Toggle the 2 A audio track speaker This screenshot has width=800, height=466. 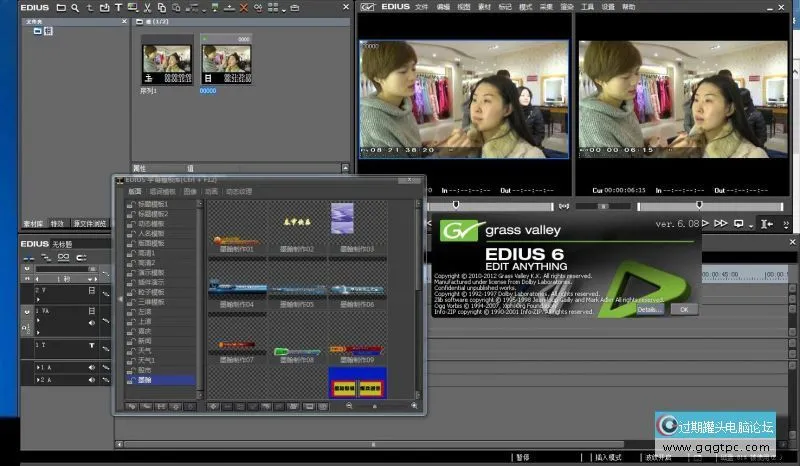click(x=91, y=381)
